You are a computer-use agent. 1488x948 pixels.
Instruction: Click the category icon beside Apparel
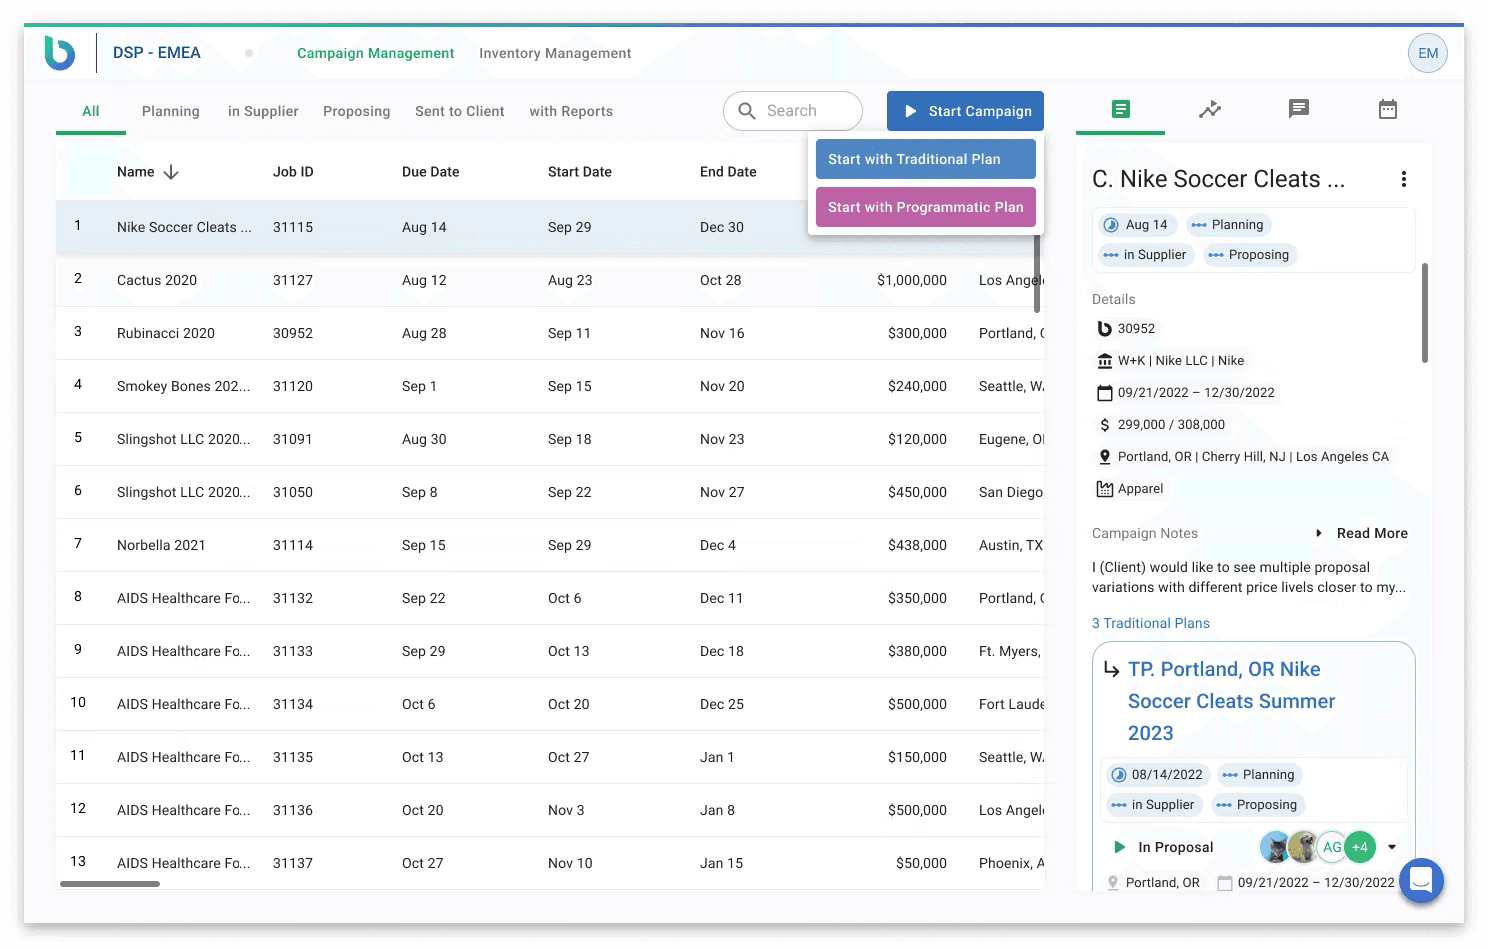tap(1105, 489)
